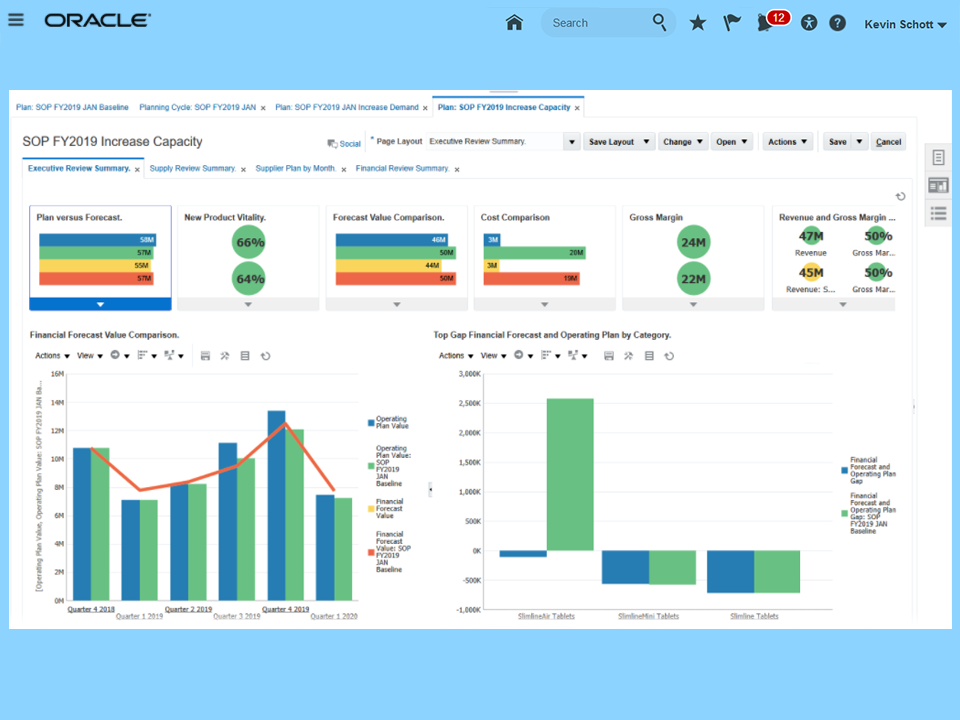Switch to Planning Cycle SOP FY2019 JAN tab
This screenshot has height=720, width=960.
(x=197, y=107)
